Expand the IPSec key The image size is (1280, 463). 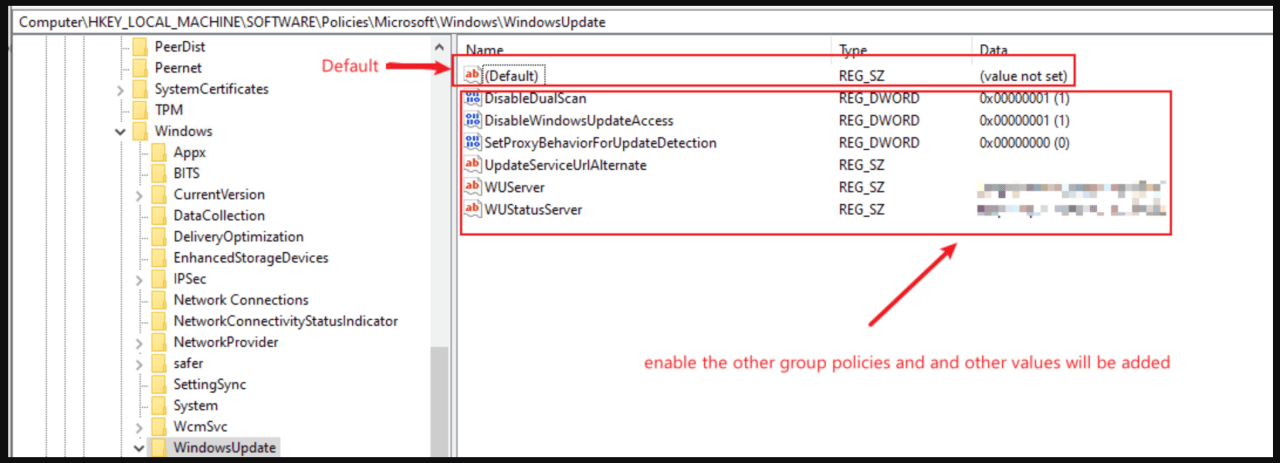[140, 279]
